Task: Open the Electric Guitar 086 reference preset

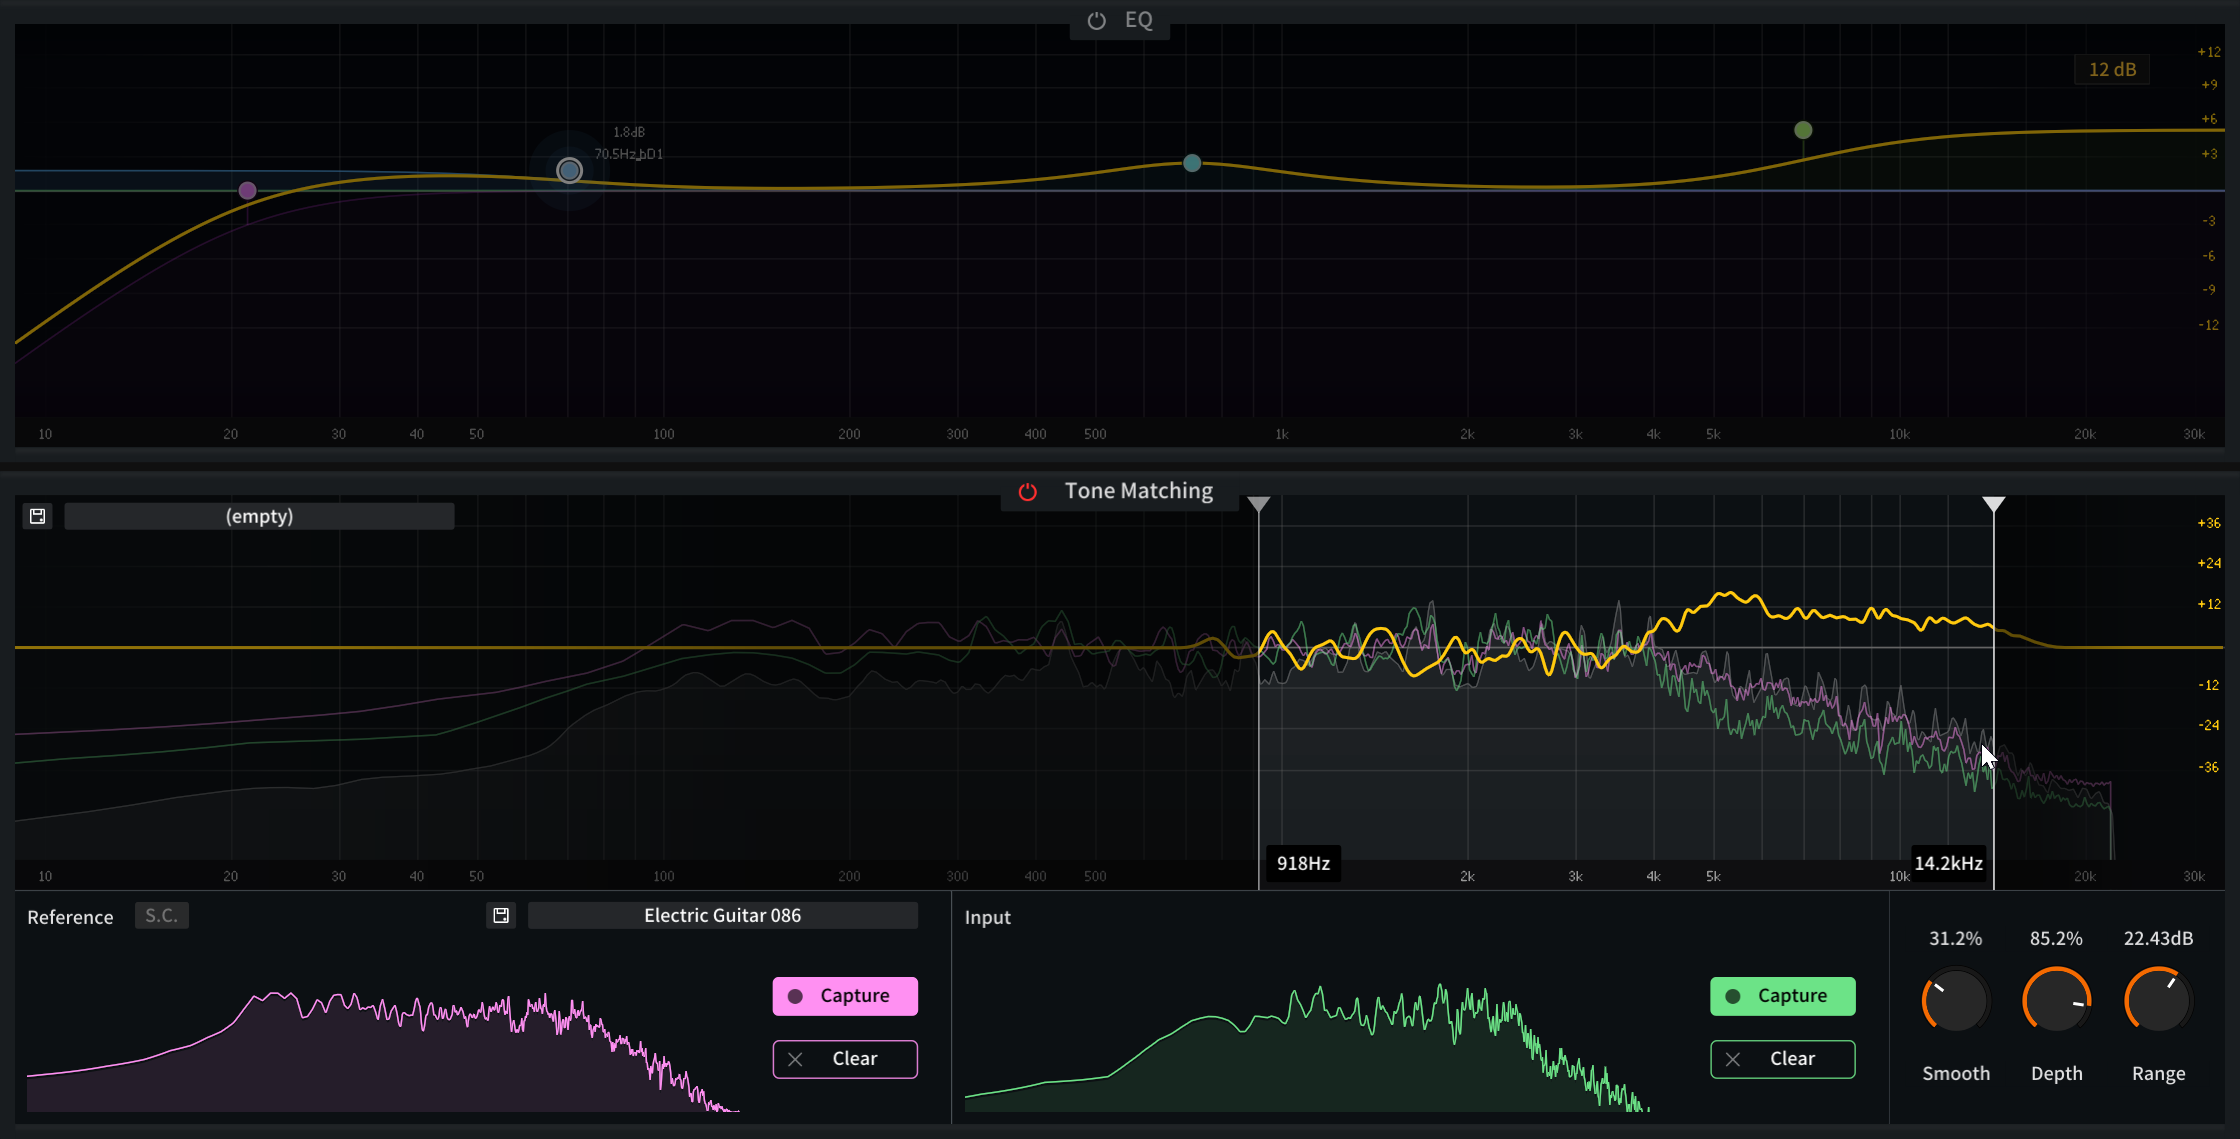Action: coord(722,915)
